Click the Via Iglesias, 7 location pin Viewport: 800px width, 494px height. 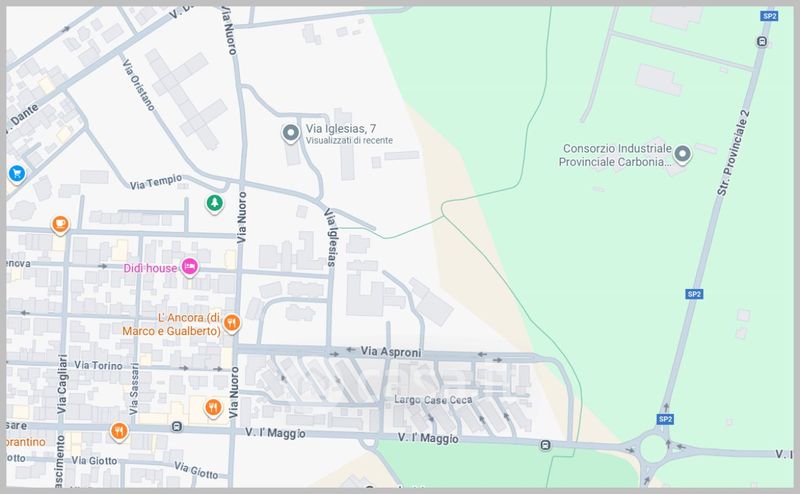290,133
